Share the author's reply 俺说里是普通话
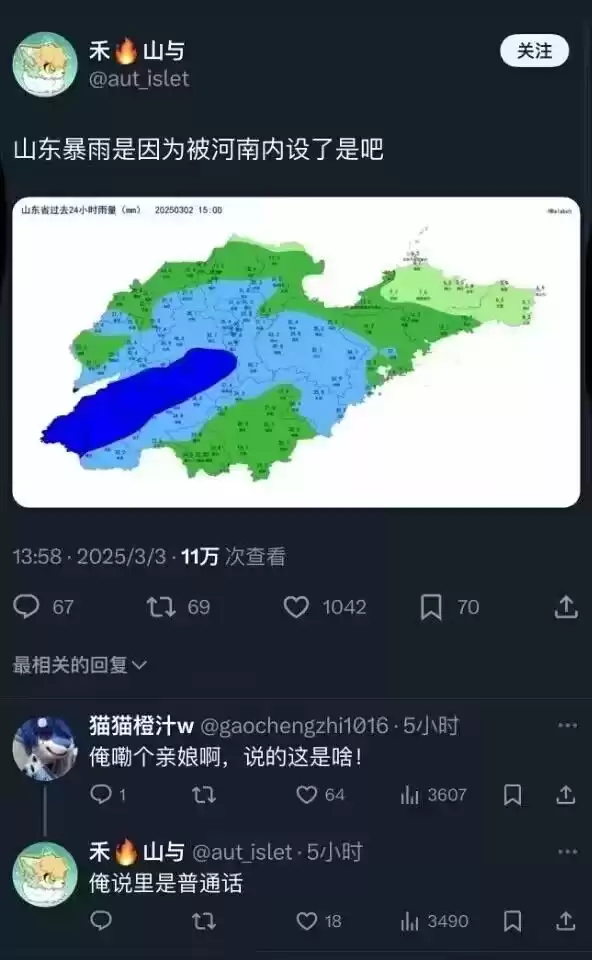Viewport: 592px width, 960px height. [566, 920]
